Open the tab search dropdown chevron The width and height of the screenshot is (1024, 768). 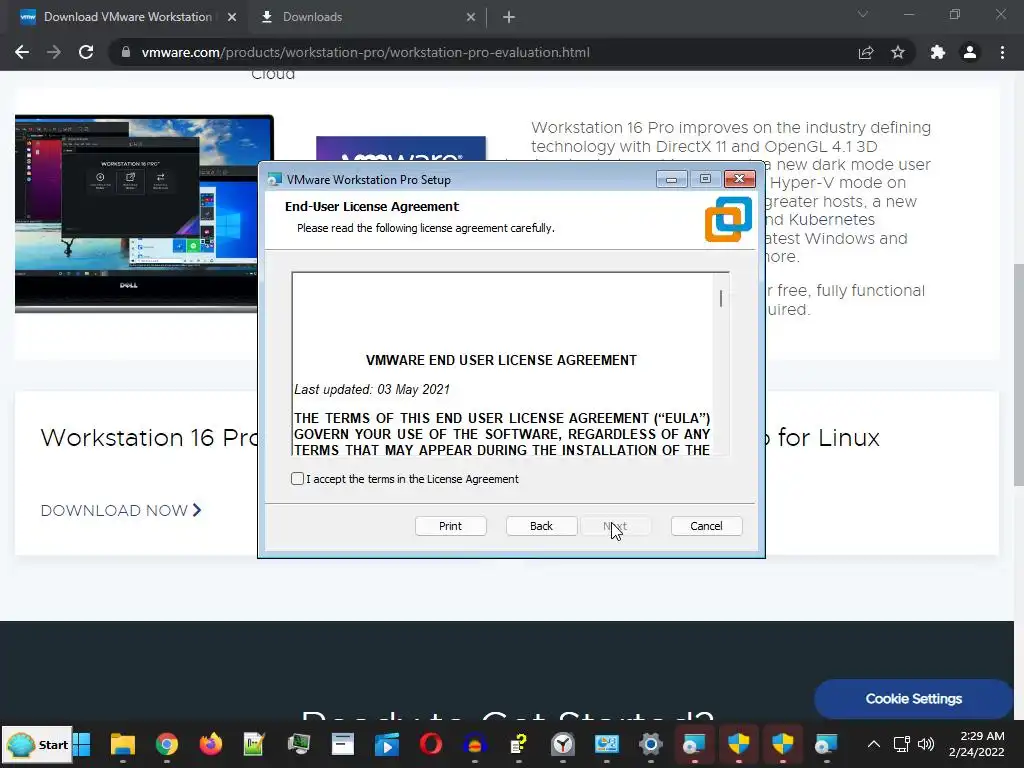click(863, 14)
